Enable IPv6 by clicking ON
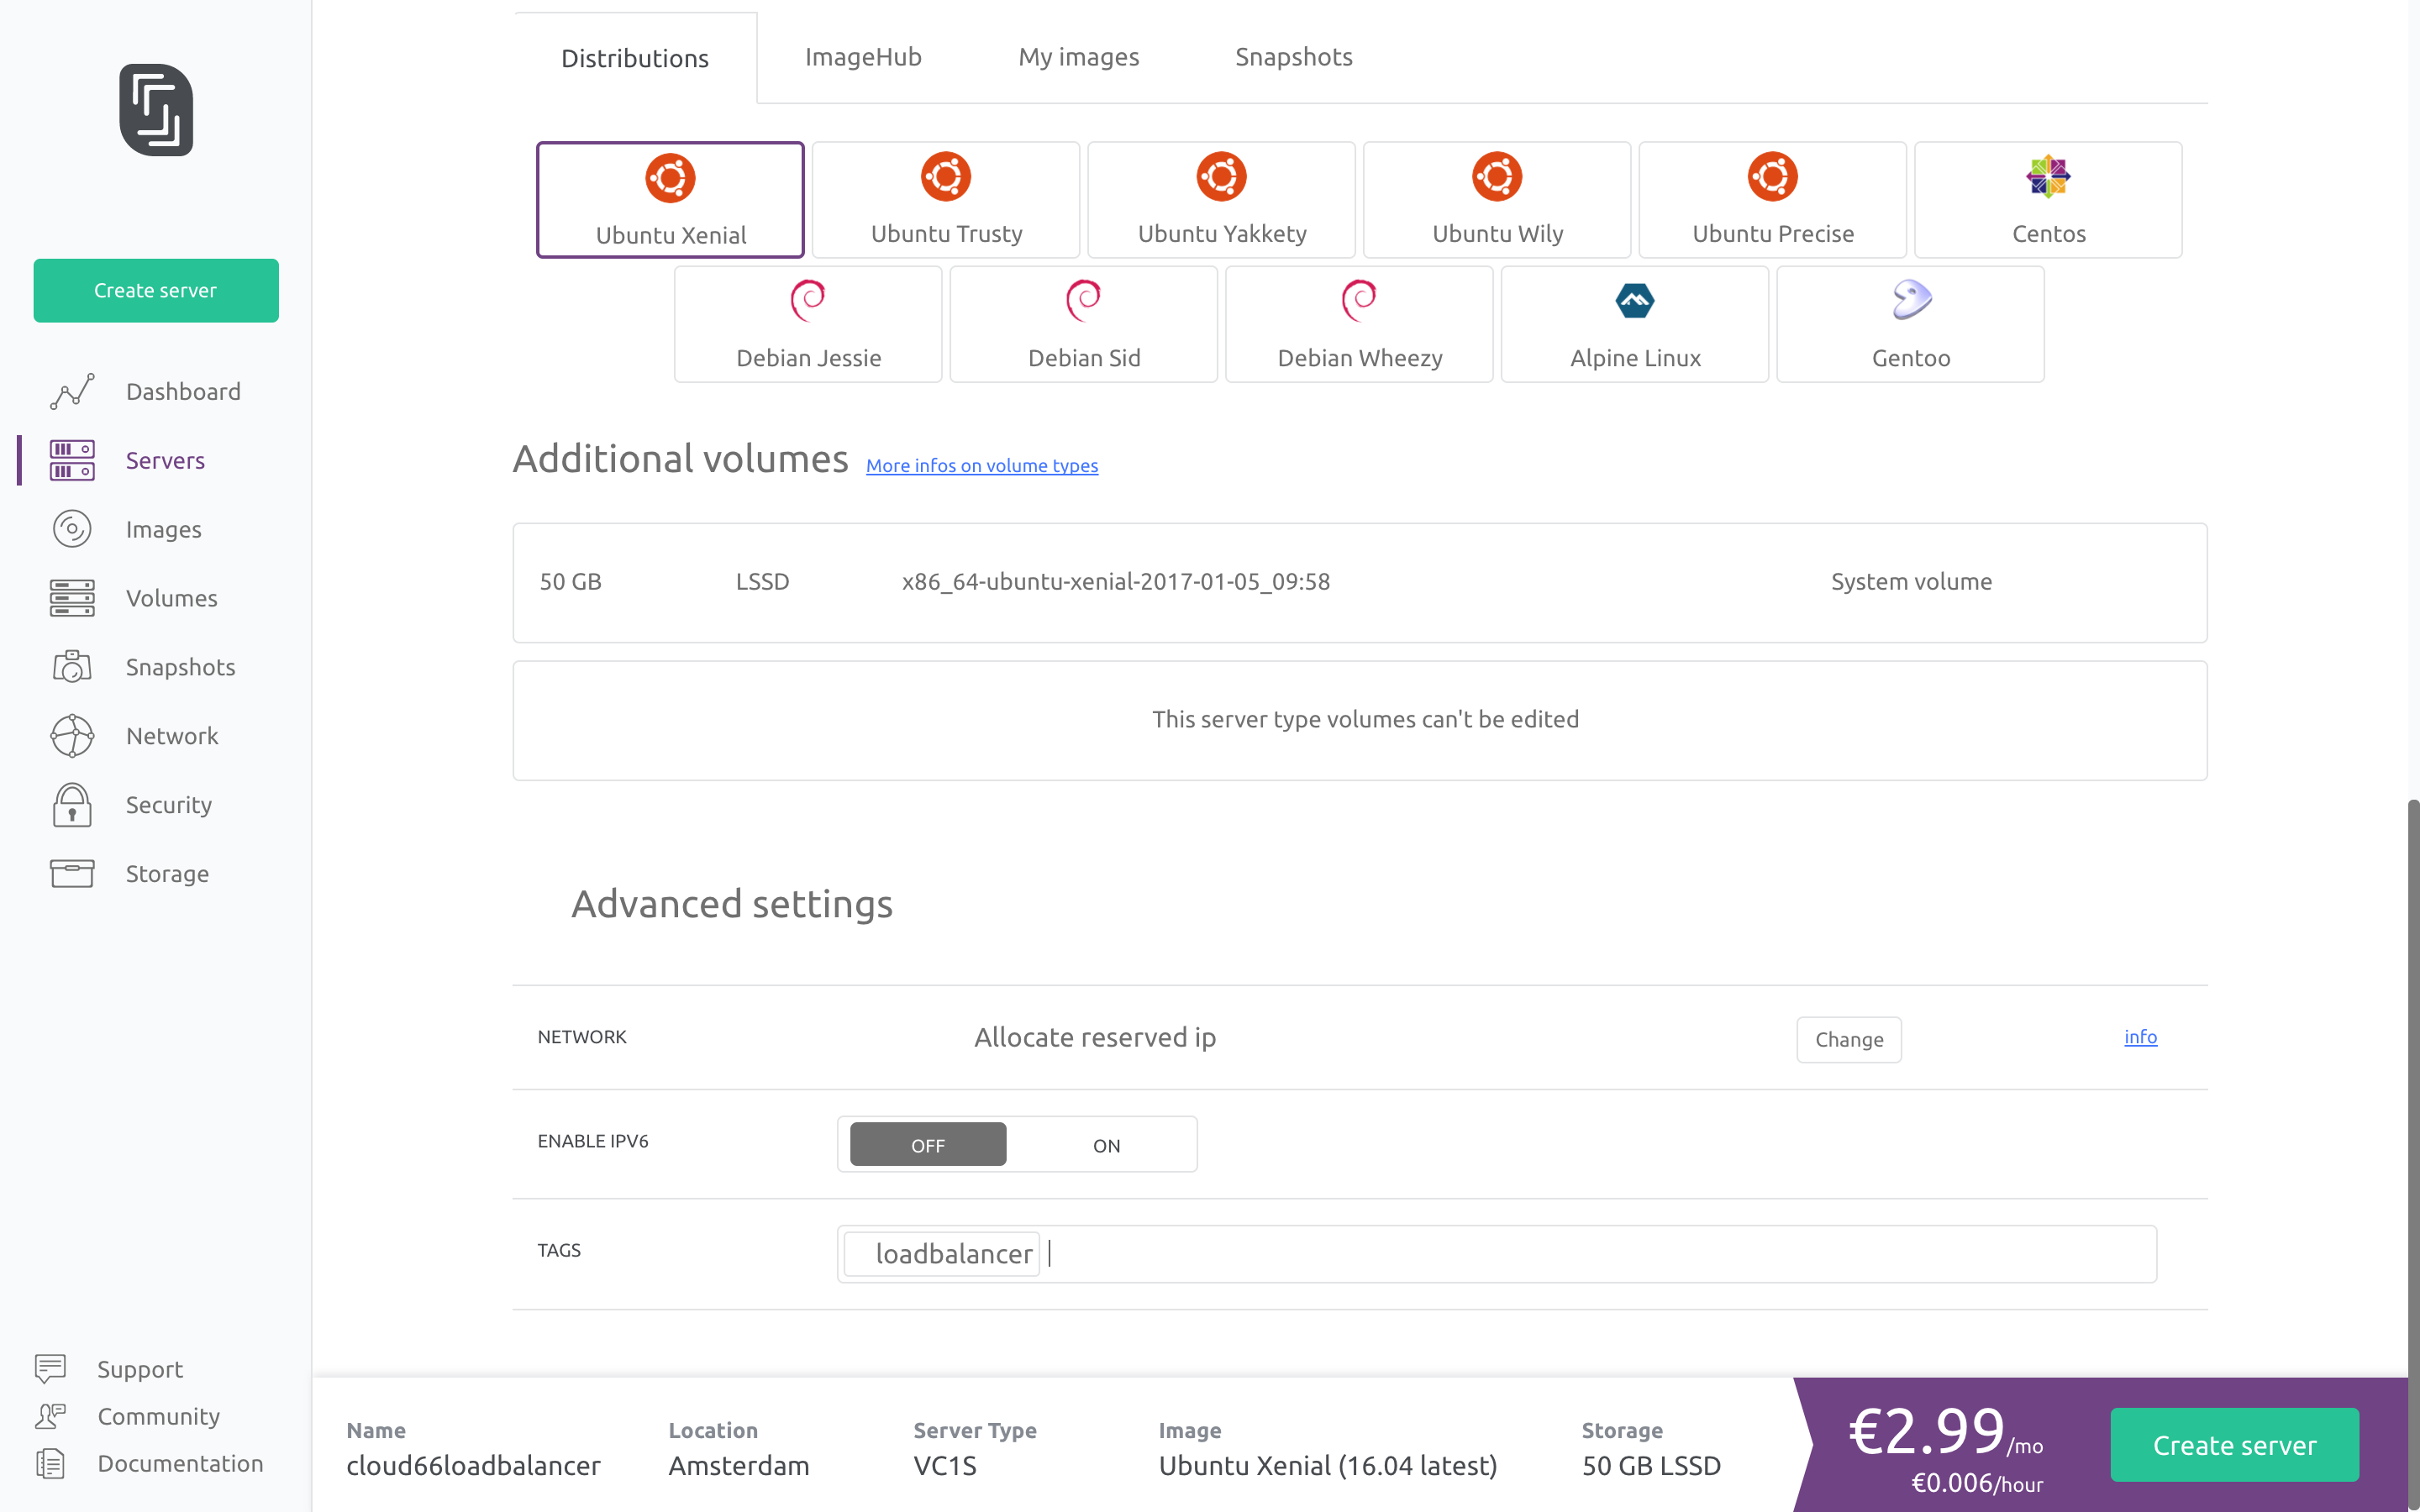 [x=1105, y=1145]
